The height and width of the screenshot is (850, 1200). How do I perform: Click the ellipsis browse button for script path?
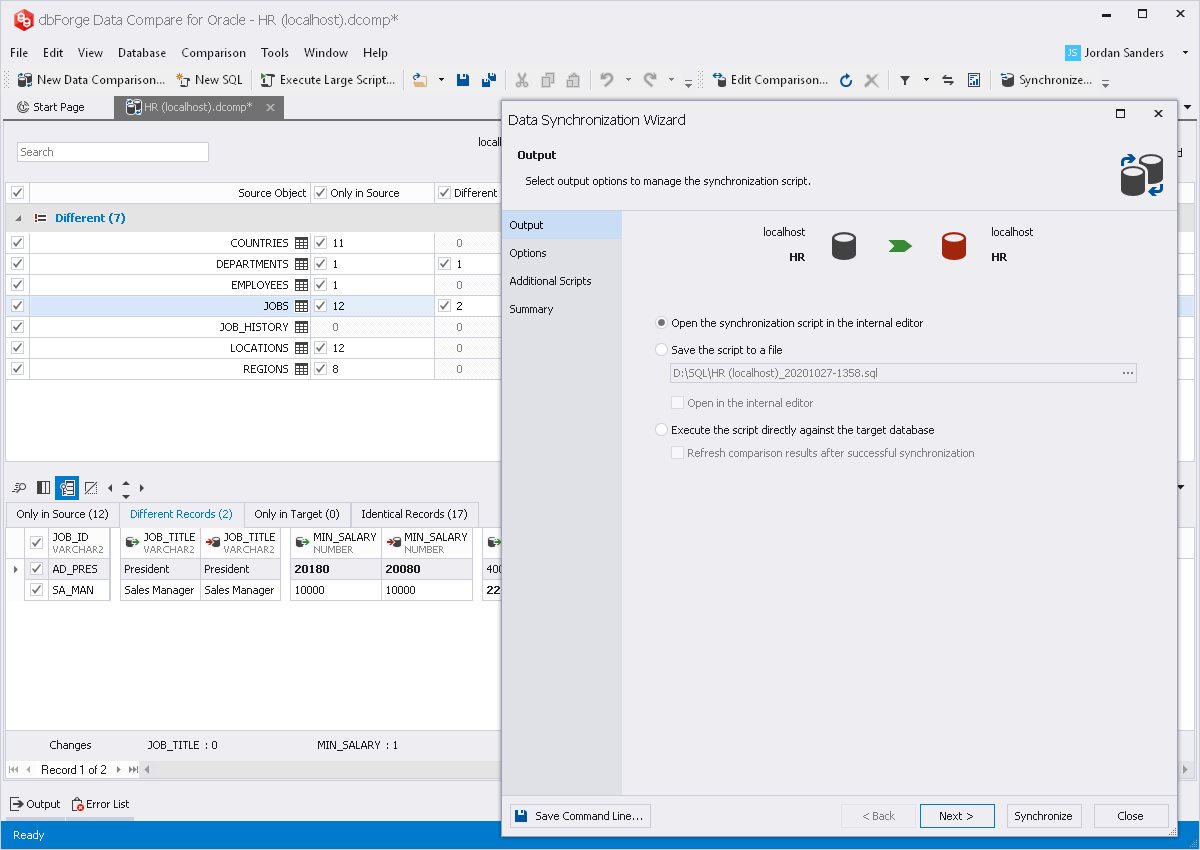(1128, 373)
